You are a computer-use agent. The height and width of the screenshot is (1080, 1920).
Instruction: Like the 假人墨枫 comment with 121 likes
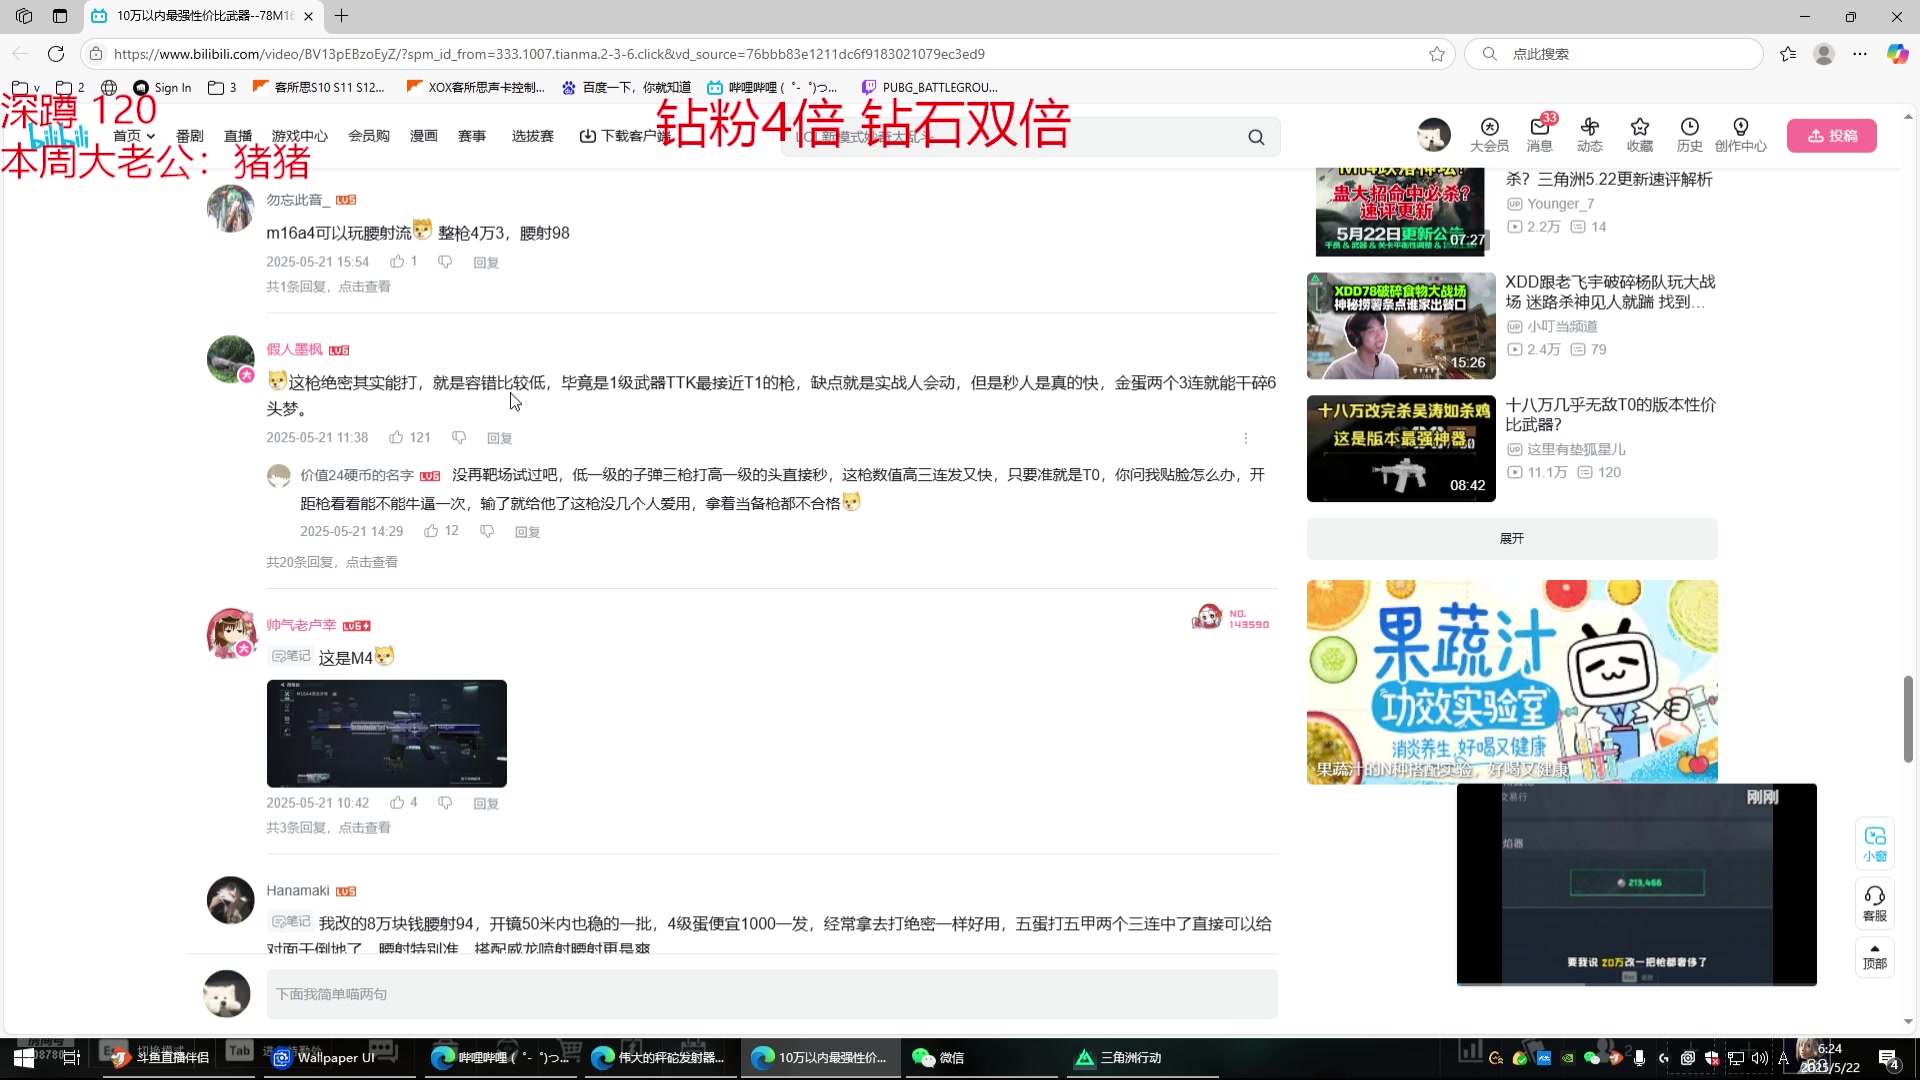[x=396, y=438]
